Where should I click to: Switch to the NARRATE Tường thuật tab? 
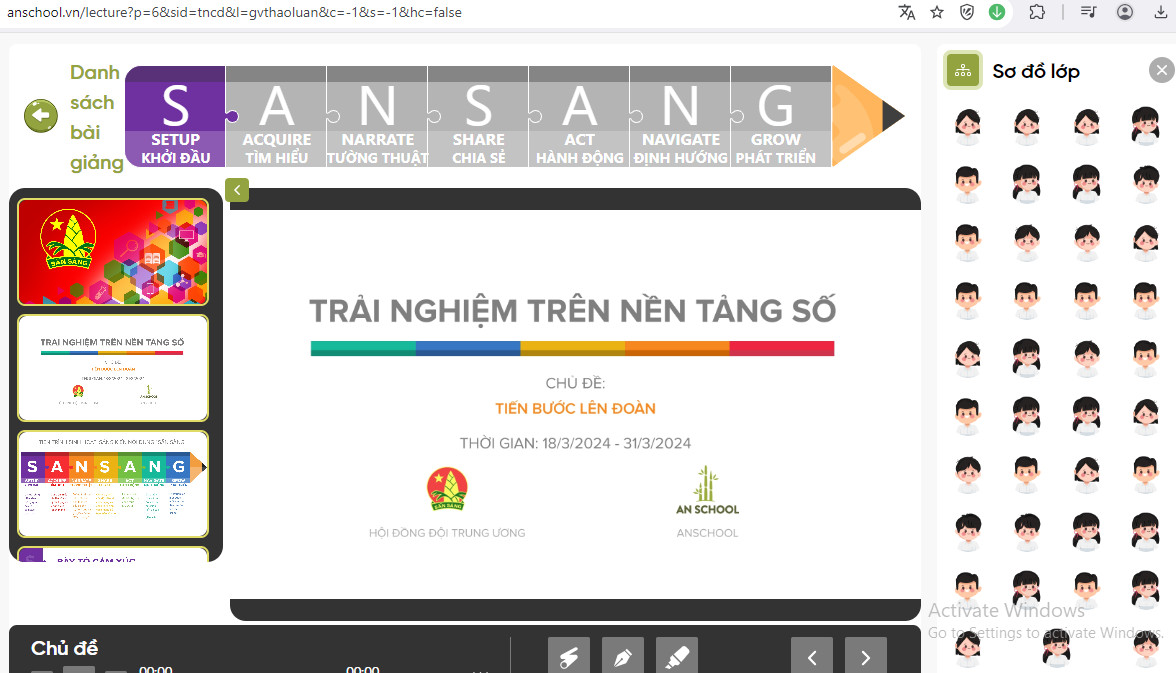pos(377,116)
